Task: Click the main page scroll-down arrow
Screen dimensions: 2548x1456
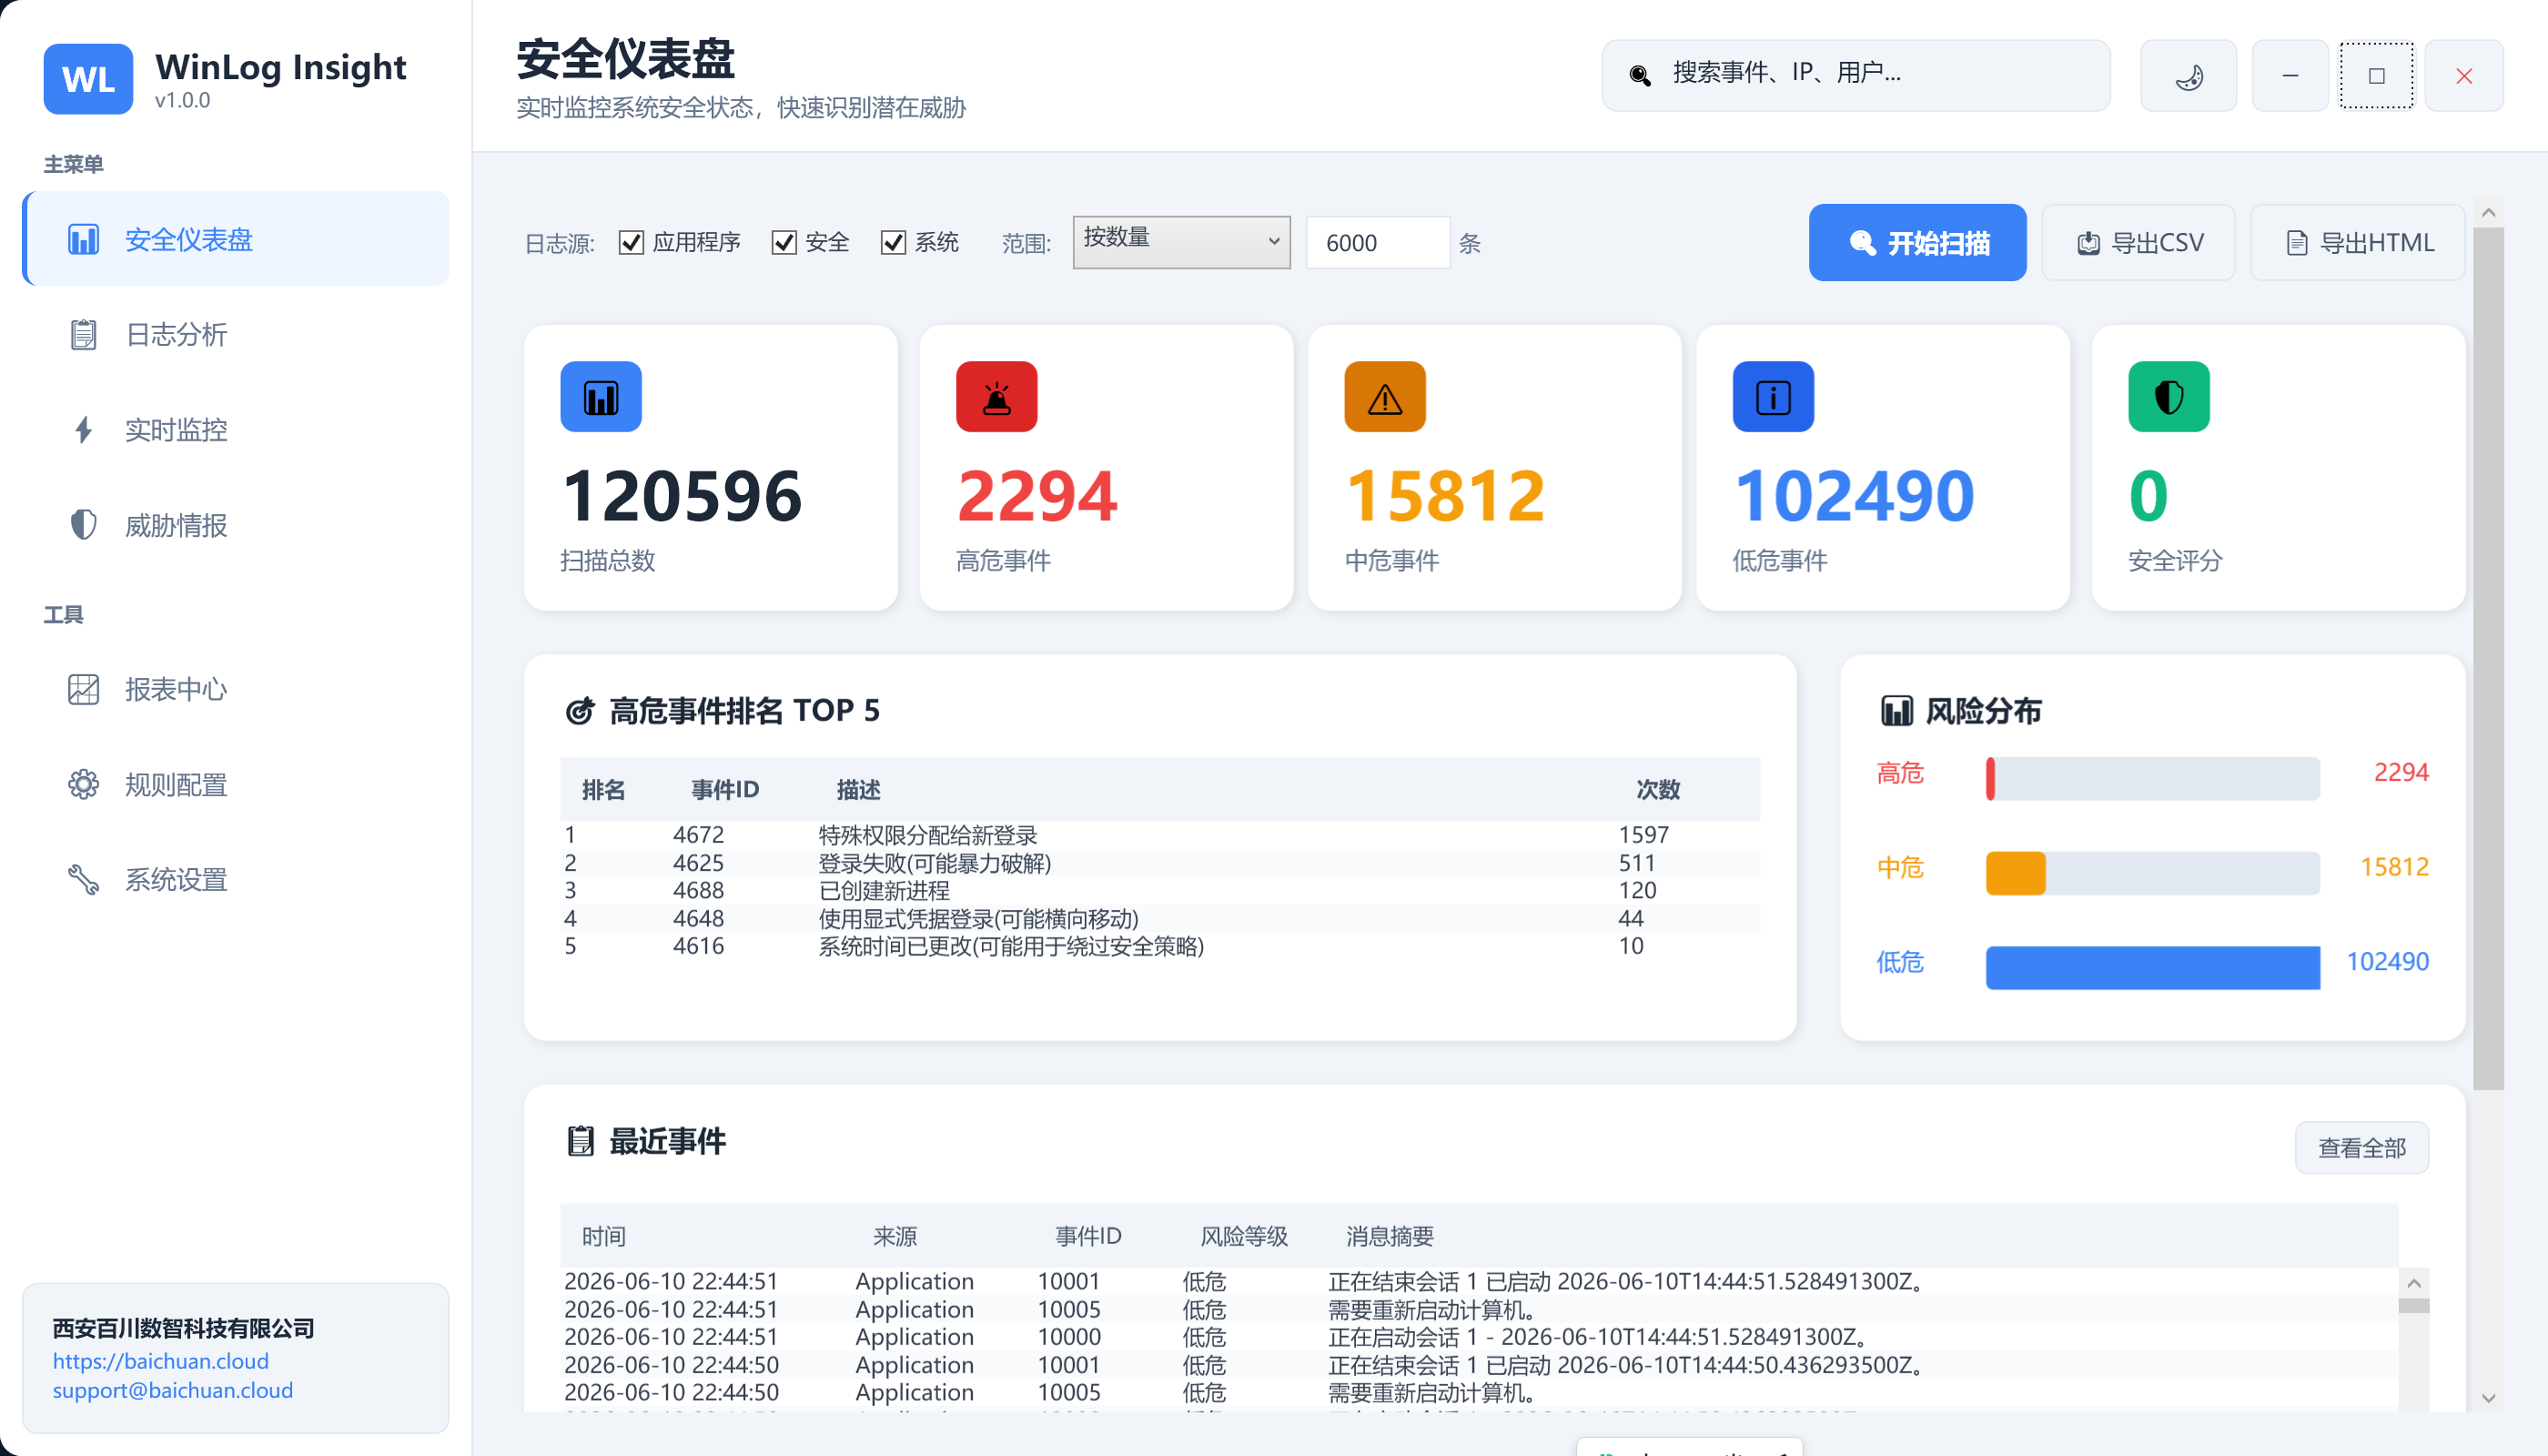Action: pos(2488,1398)
